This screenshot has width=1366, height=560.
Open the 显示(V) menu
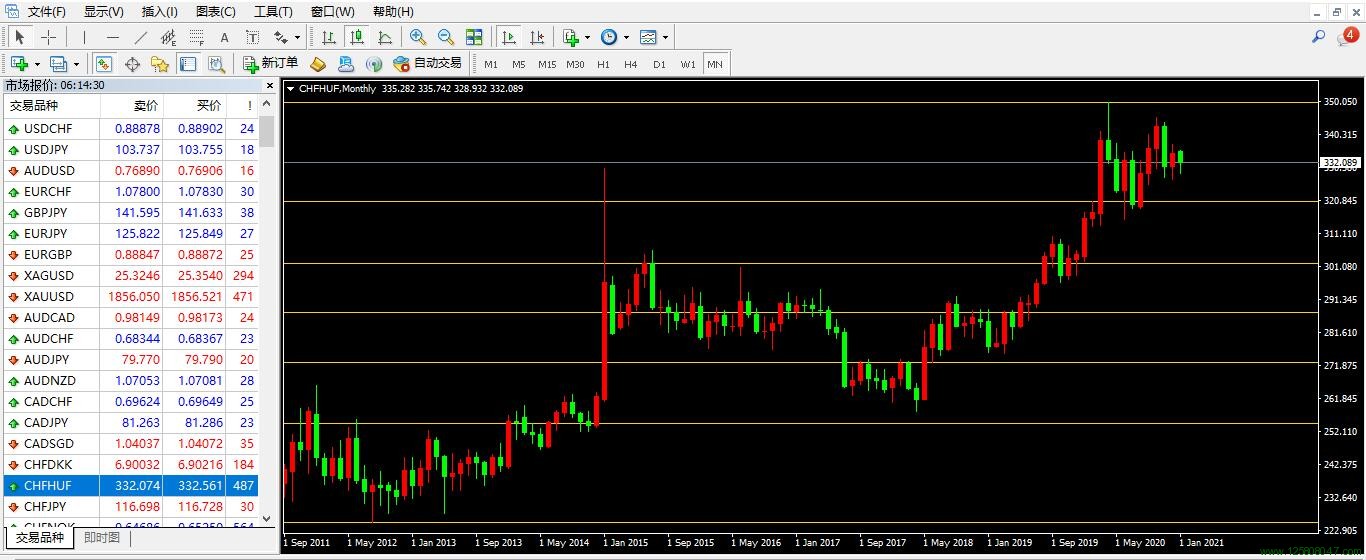pos(103,12)
